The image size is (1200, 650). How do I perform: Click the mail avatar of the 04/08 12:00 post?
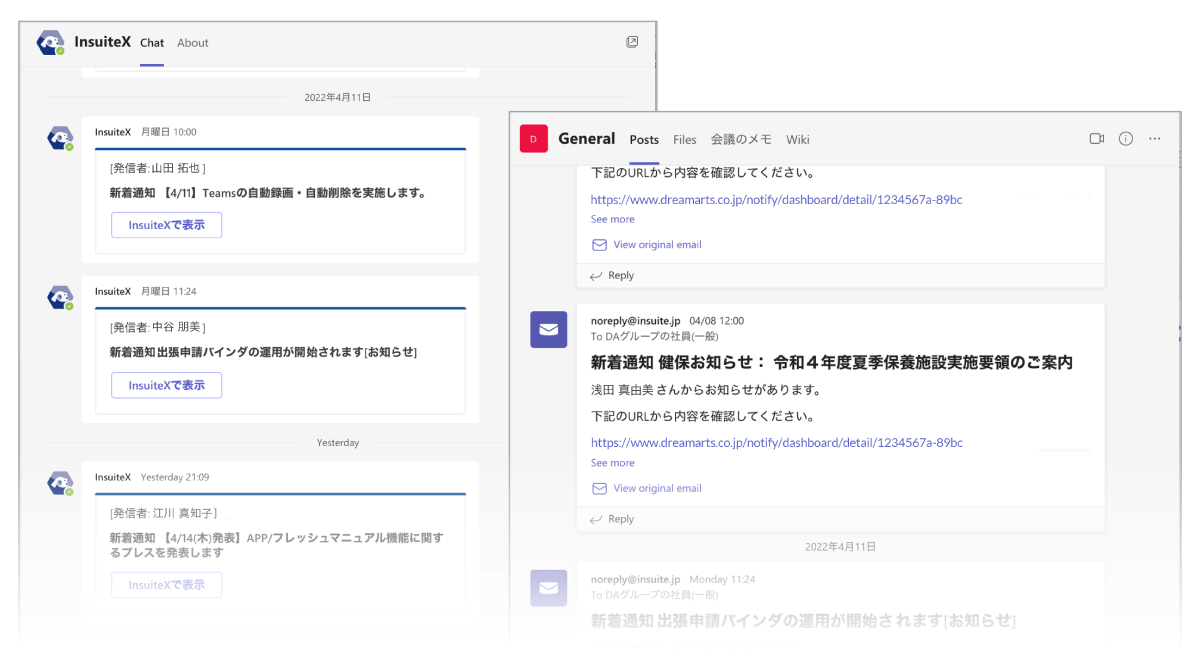pyautogui.click(x=548, y=329)
